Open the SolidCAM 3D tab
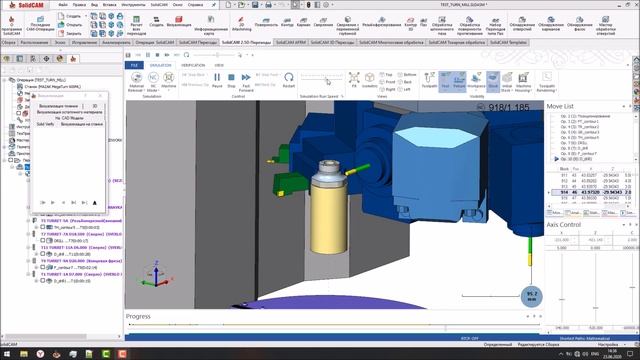The width and height of the screenshot is (640, 360). click(332, 42)
